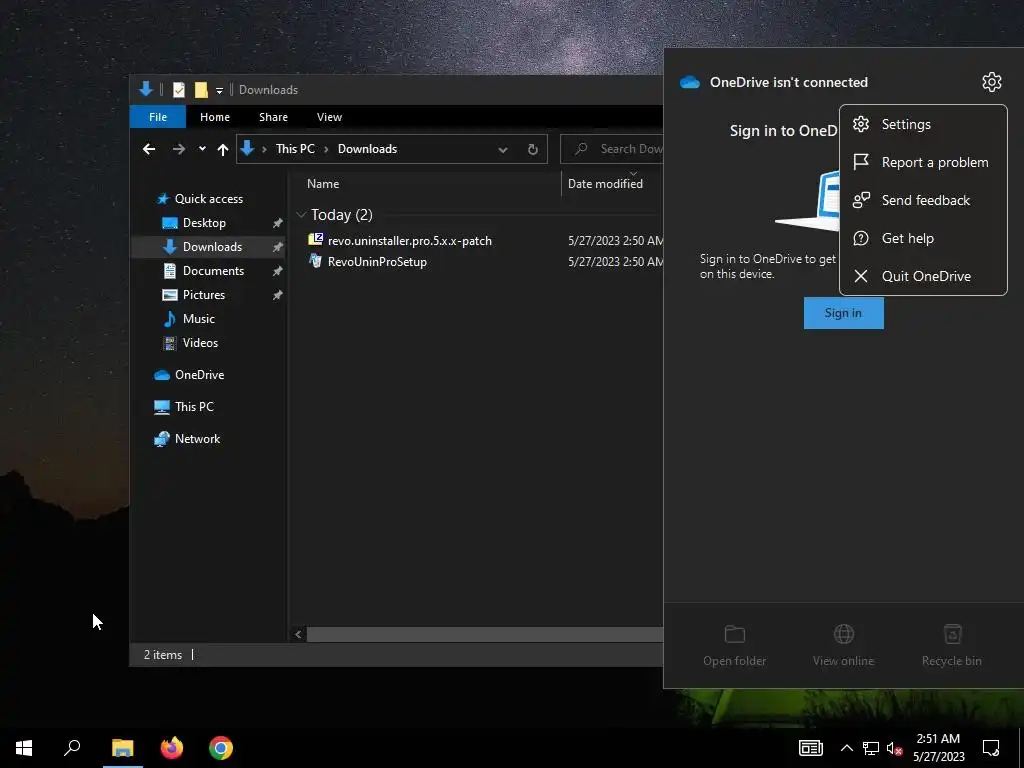This screenshot has height=768, width=1024.
Task: Open the File tab in Explorer
Action: point(157,117)
